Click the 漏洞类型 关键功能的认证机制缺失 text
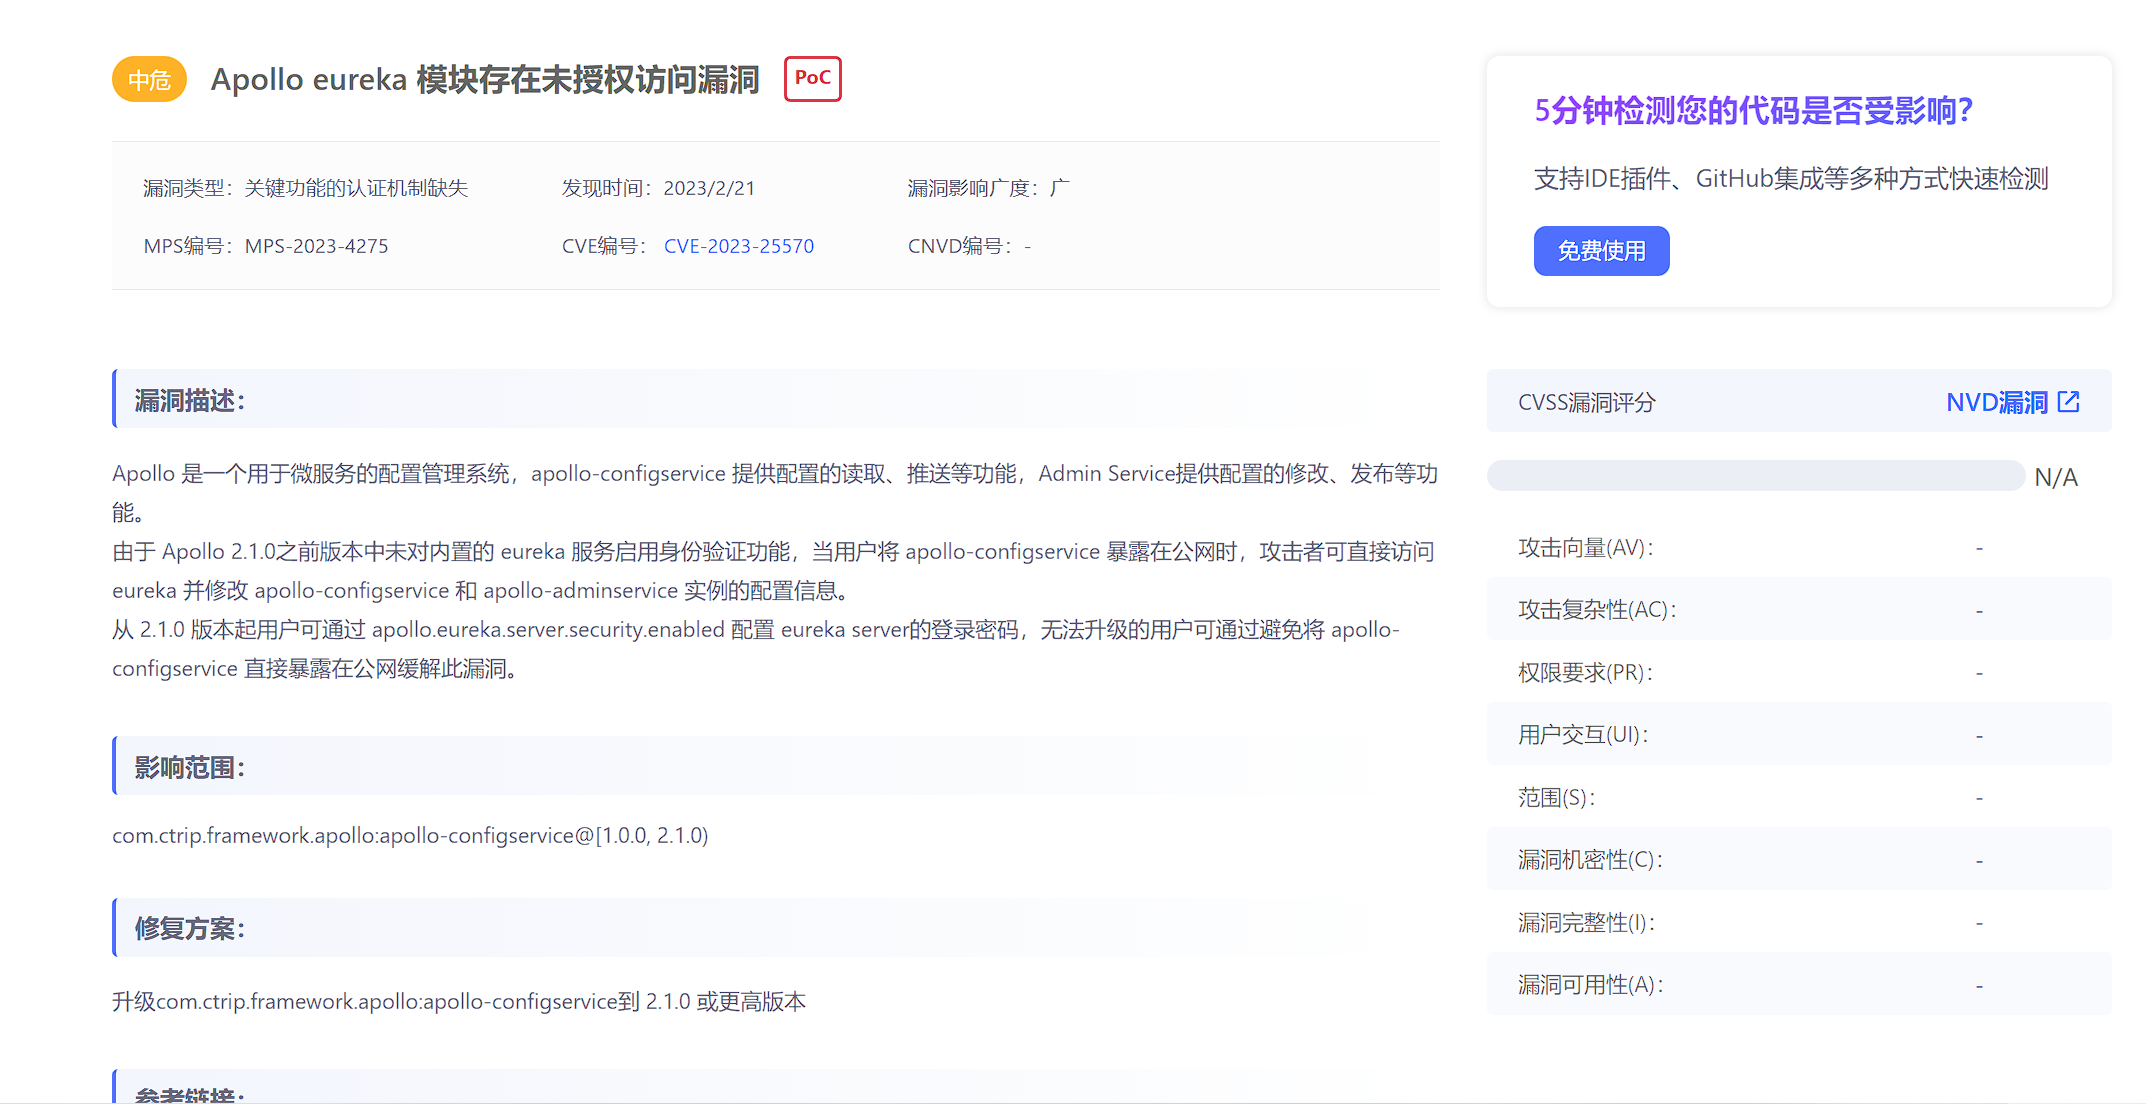Screen dimensions: 2146x1104 tap(305, 188)
